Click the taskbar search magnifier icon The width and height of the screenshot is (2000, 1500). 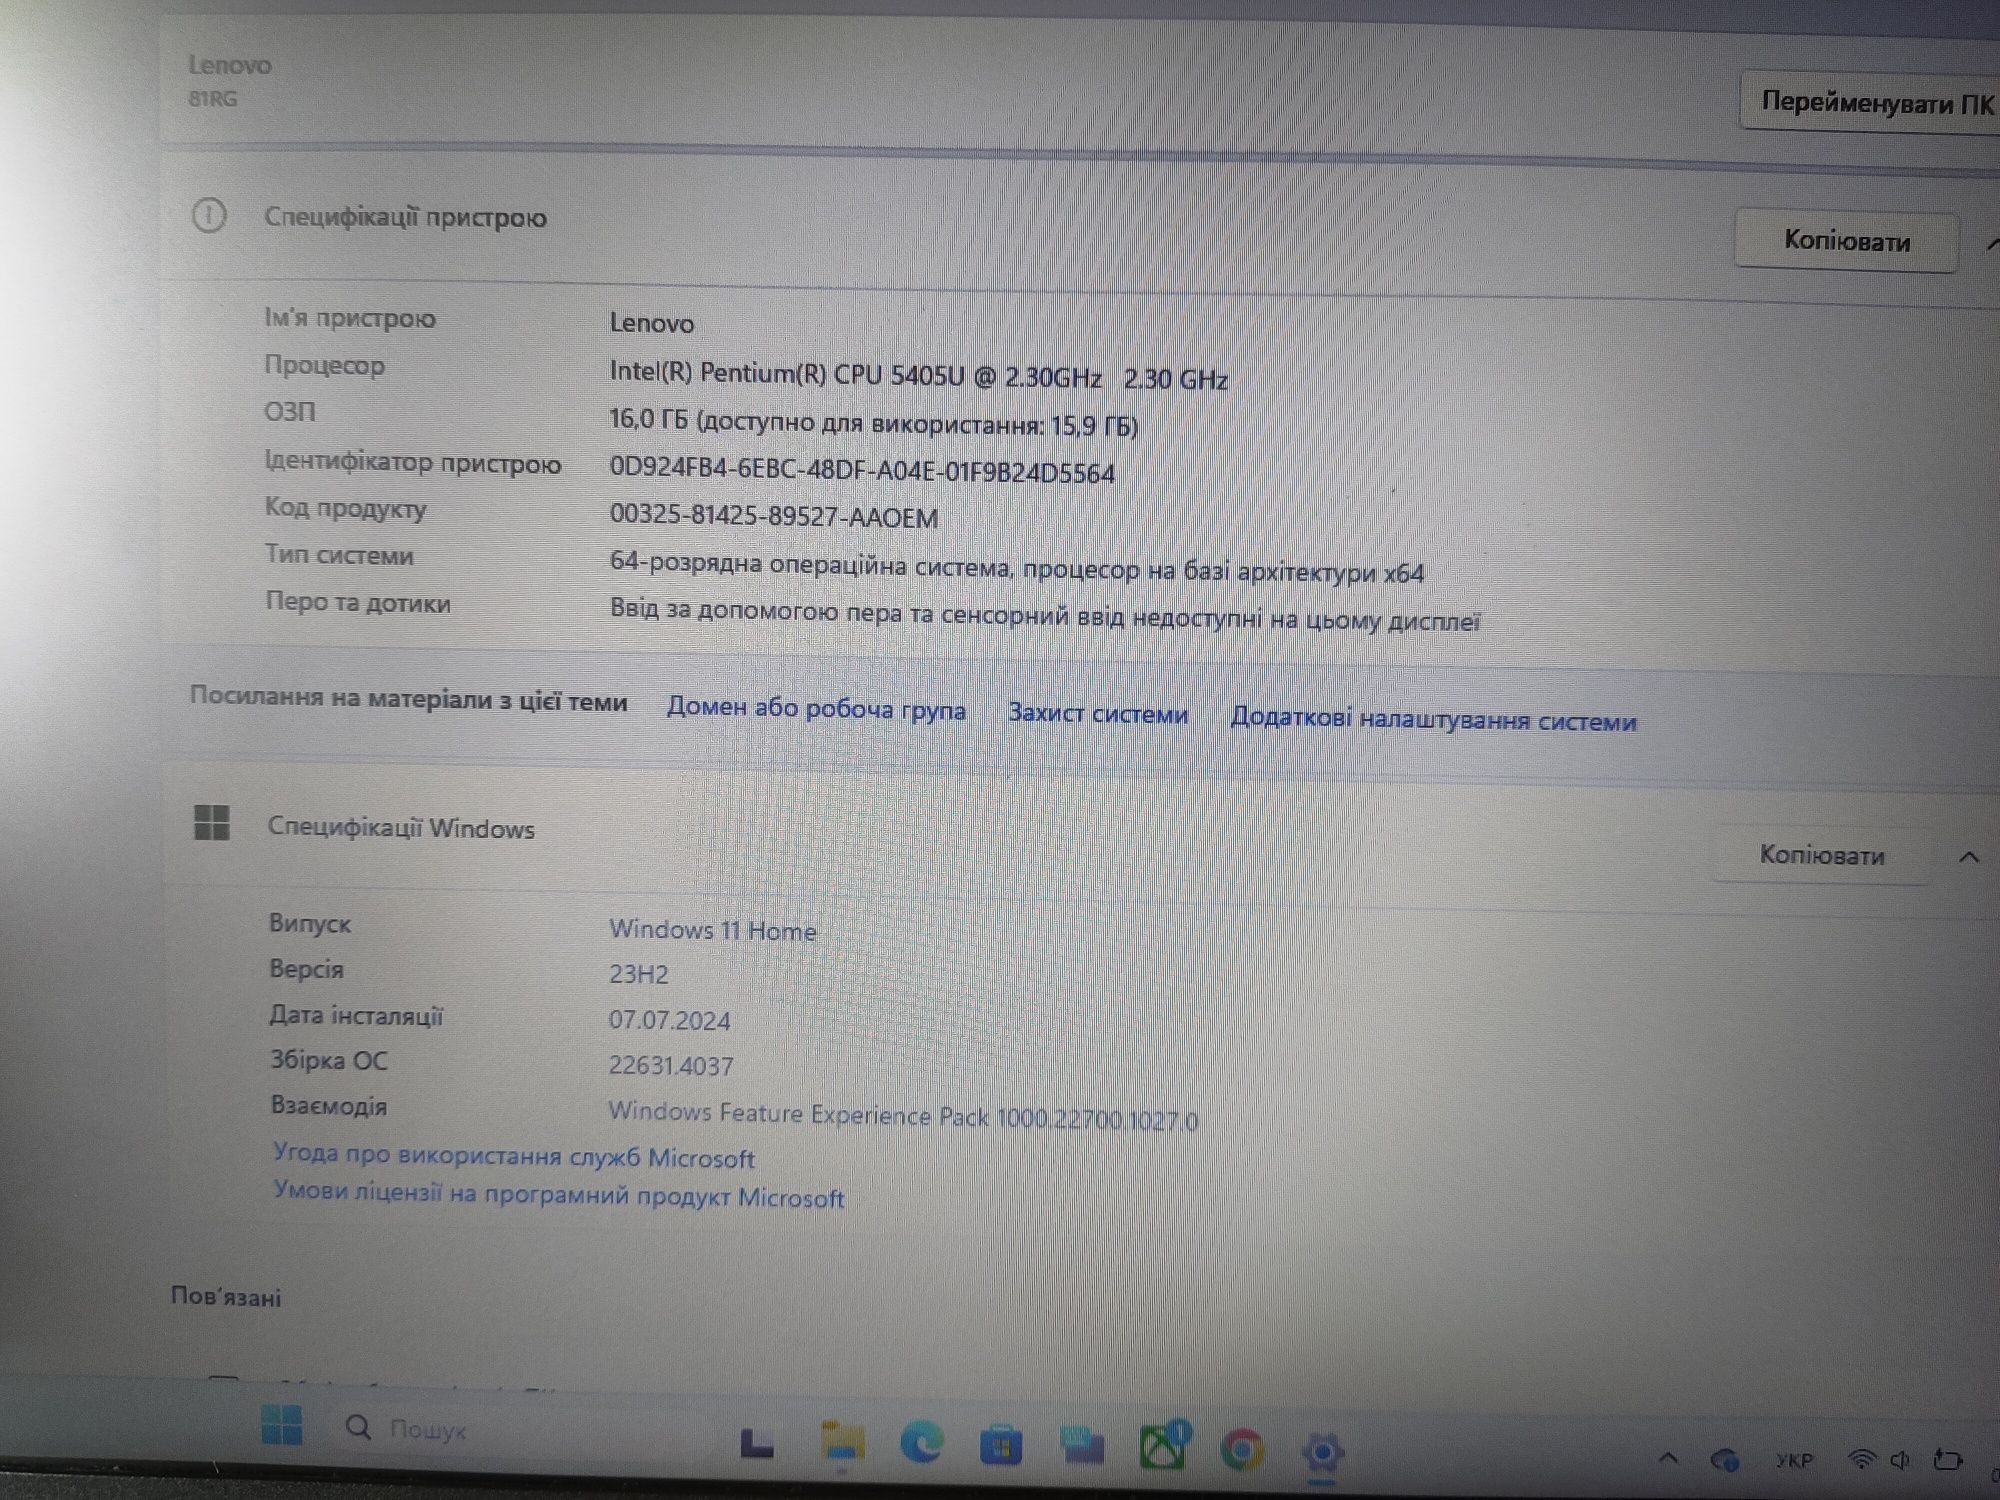click(357, 1427)
